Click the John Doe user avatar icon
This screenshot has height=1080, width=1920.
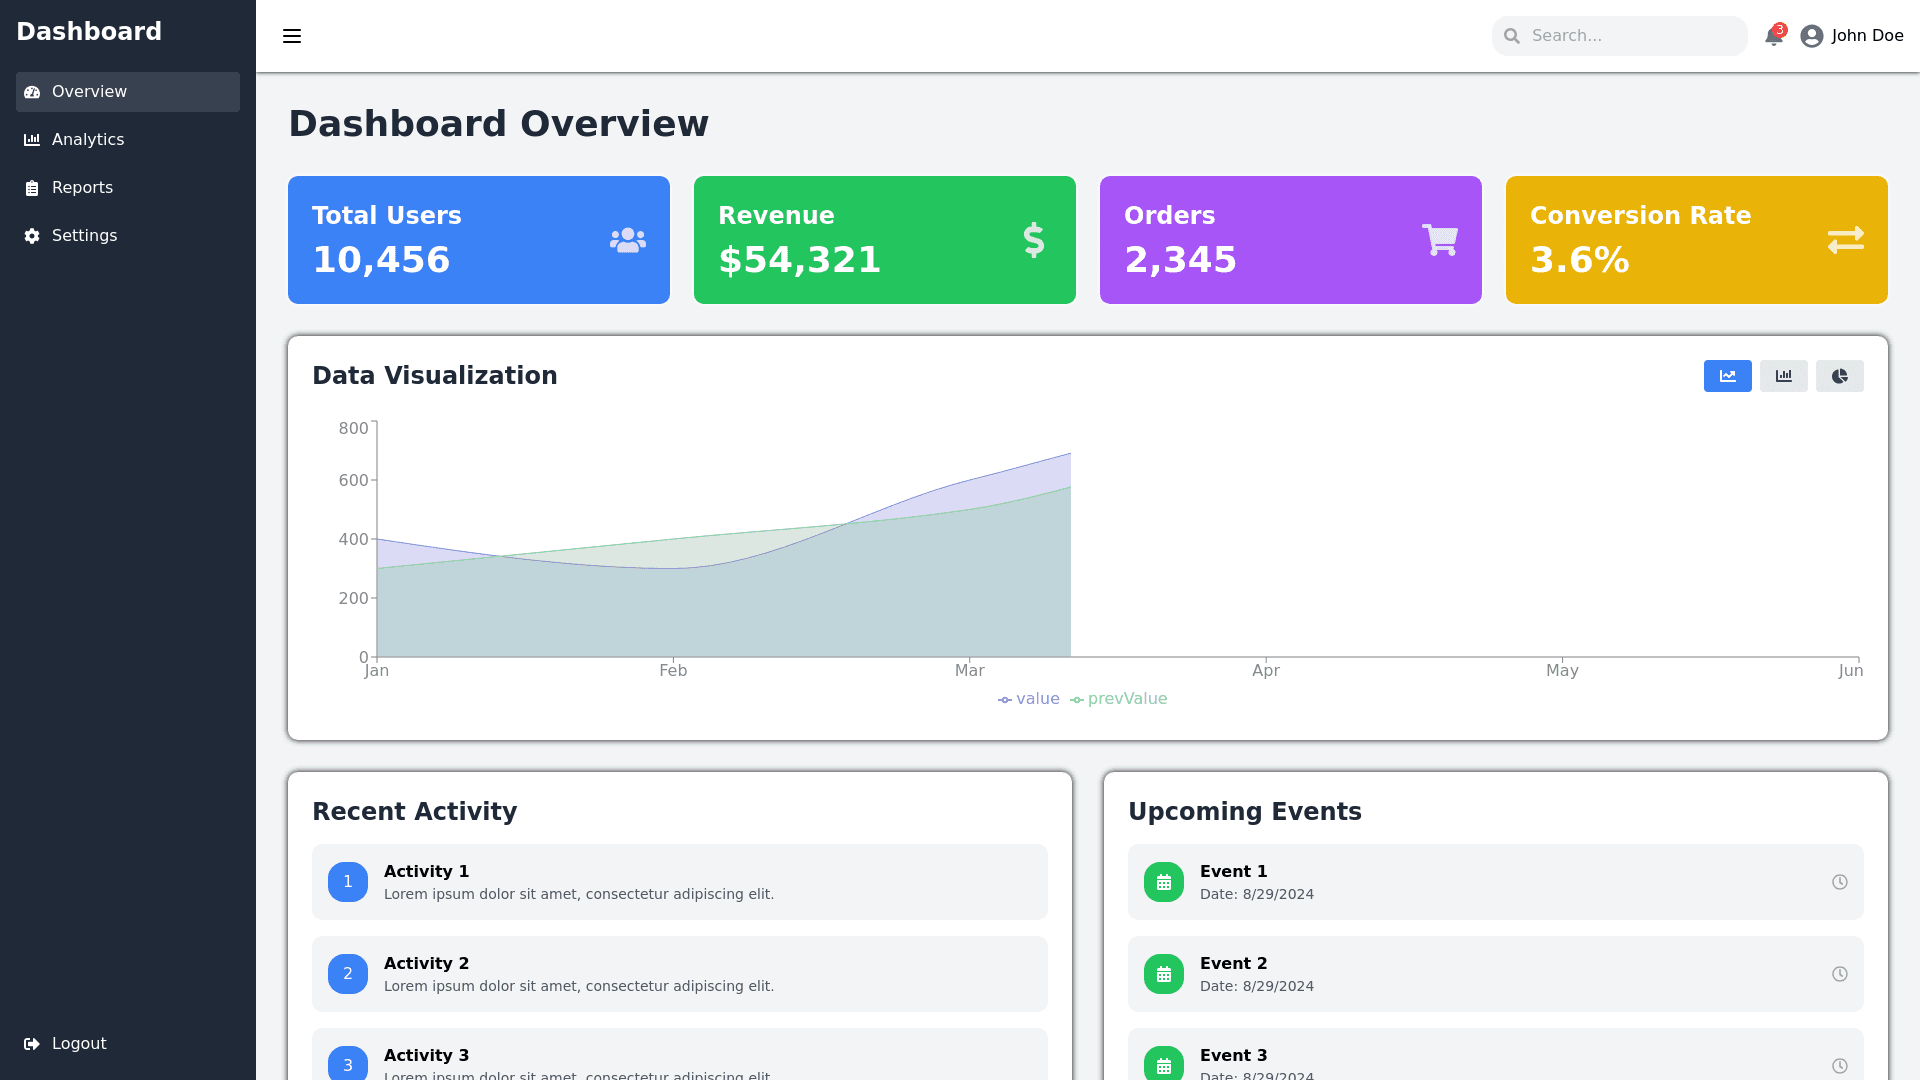pyautogui.click(x=1811, y=36)
